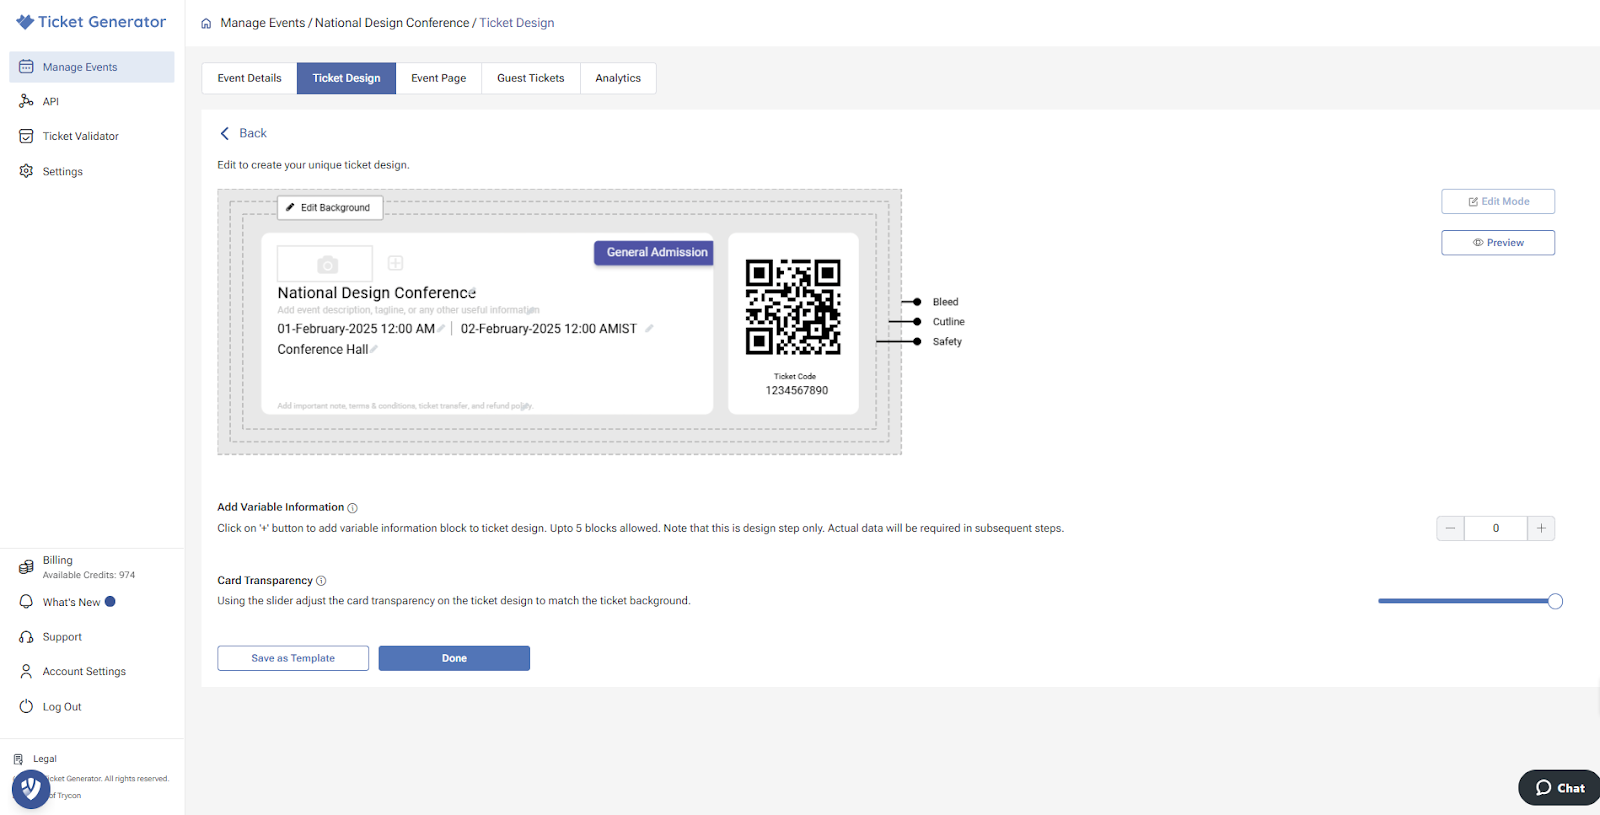Click National Design Conference breadcrumb link

tap(392, 23)
